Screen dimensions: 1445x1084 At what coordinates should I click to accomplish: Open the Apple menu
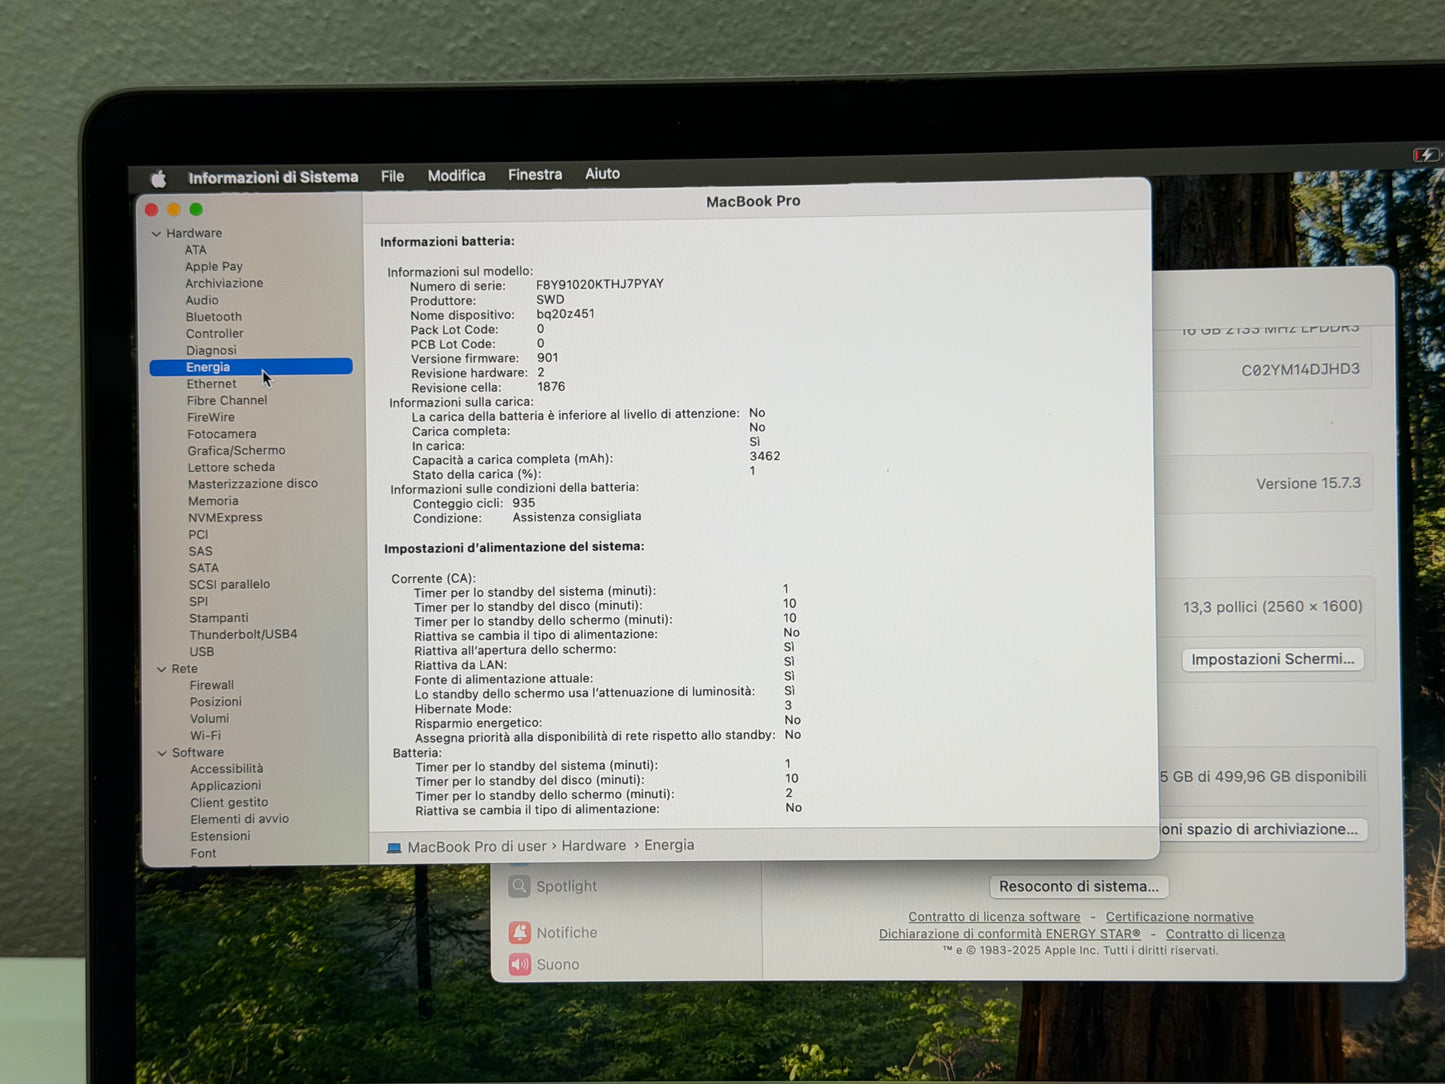pyautogui.click(x=158, y=178)
